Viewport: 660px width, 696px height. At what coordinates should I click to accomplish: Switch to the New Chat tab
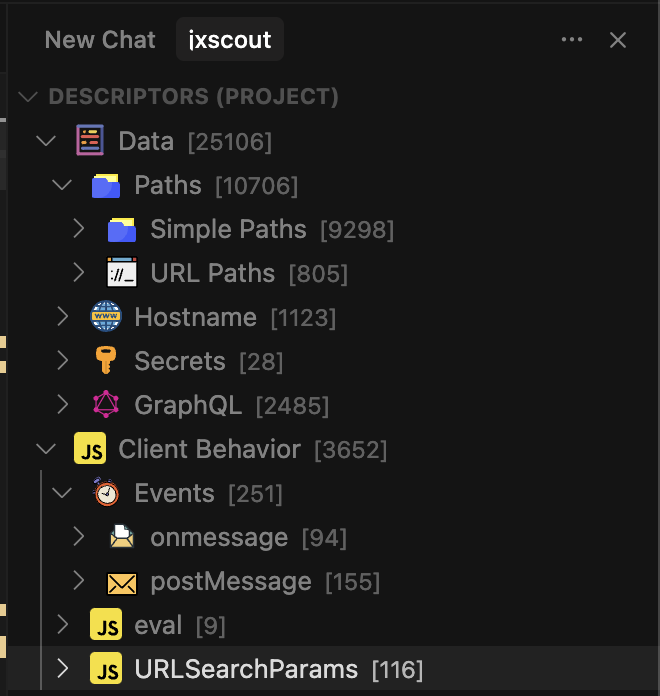pos(100,40)
